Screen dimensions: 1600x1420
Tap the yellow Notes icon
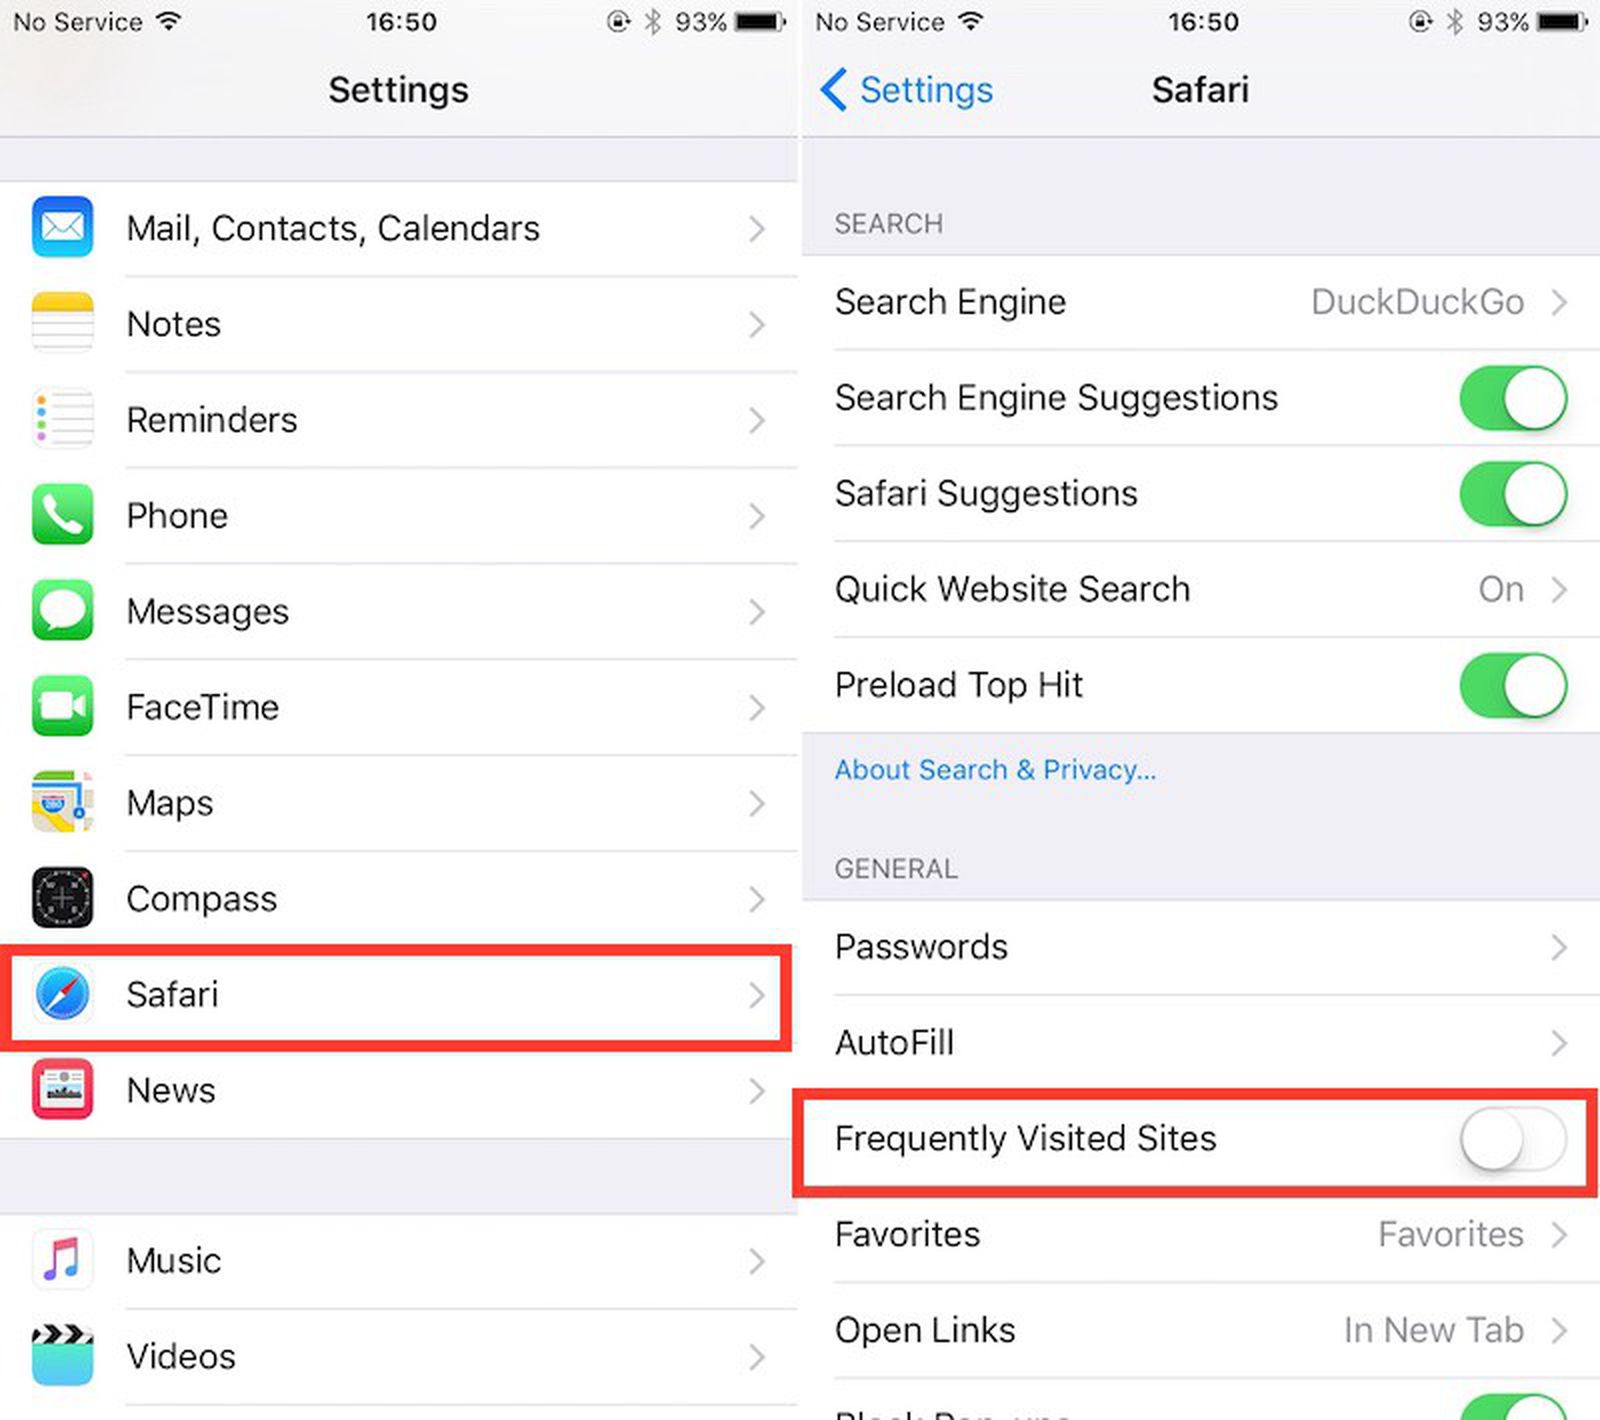(x=62, y=323)
